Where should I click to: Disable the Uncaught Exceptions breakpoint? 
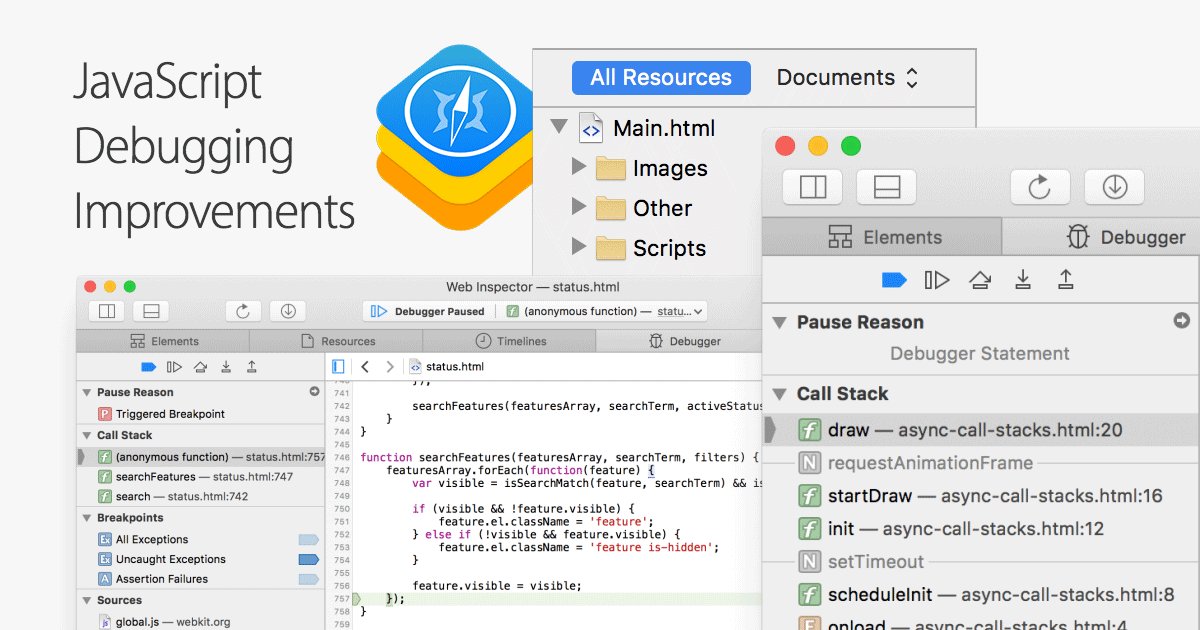click(308, 559)
